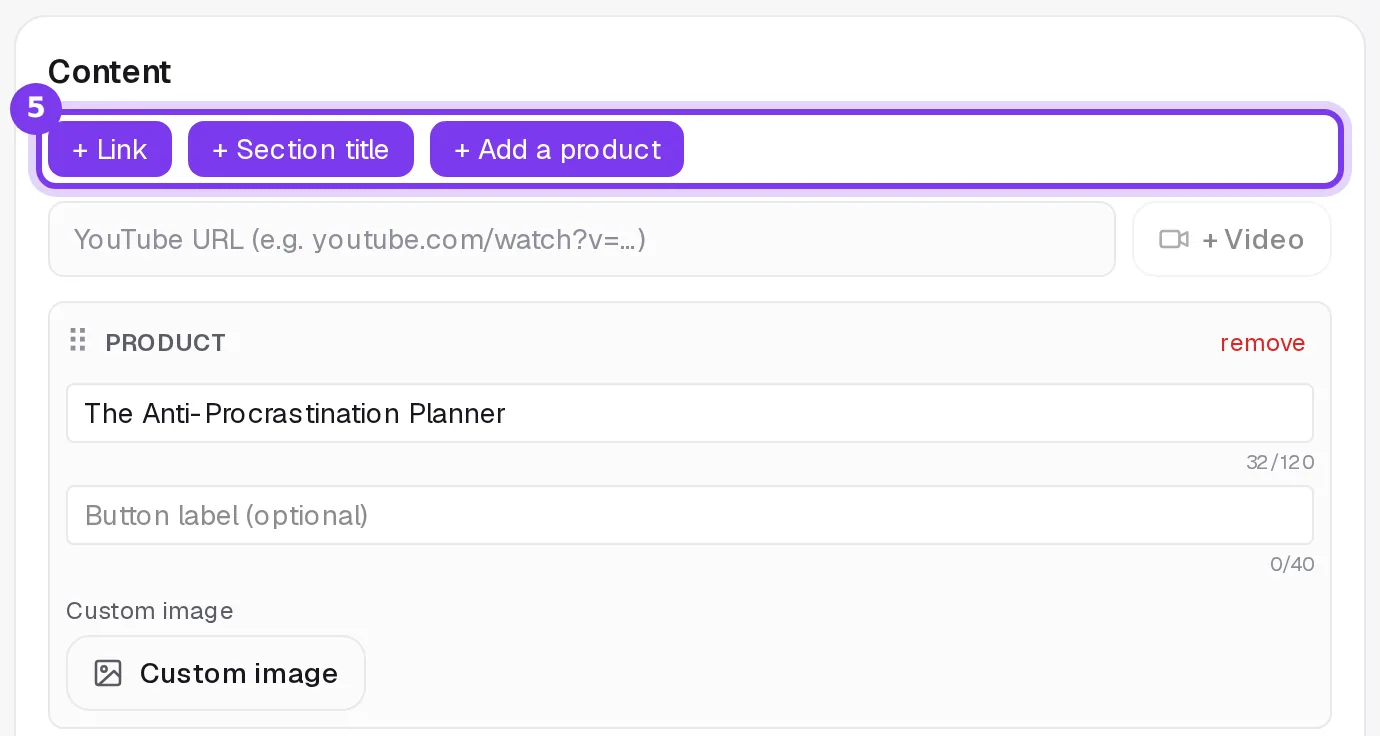Add a new Link block
This screenshot has height=736, width=1380.
click(x=110, y=149)
